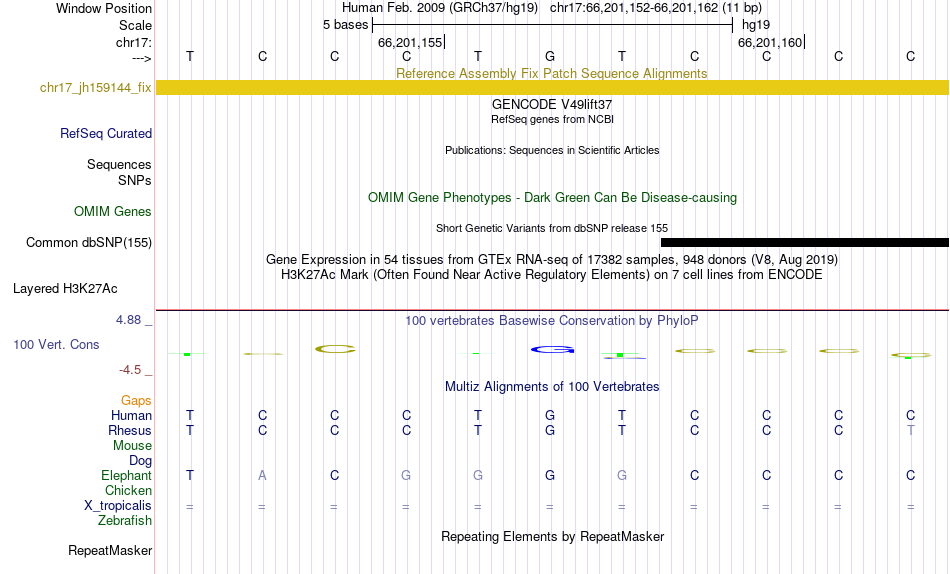Click the hg19 label beside the scale bar

point(756,25)
